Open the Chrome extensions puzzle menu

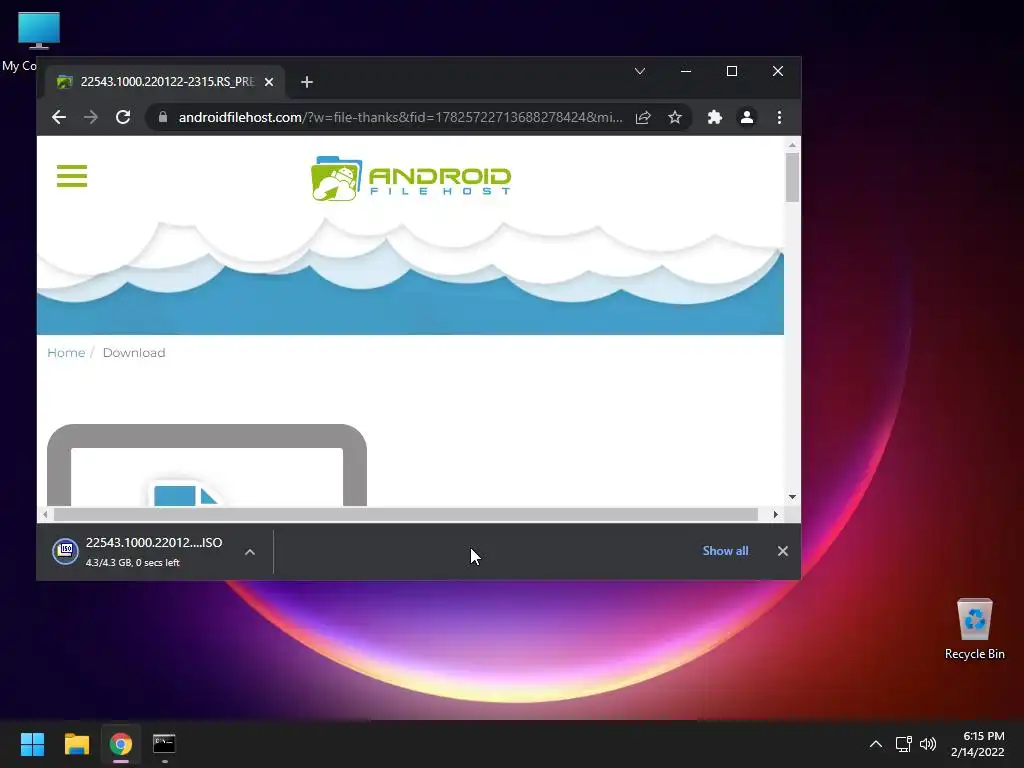715,118
